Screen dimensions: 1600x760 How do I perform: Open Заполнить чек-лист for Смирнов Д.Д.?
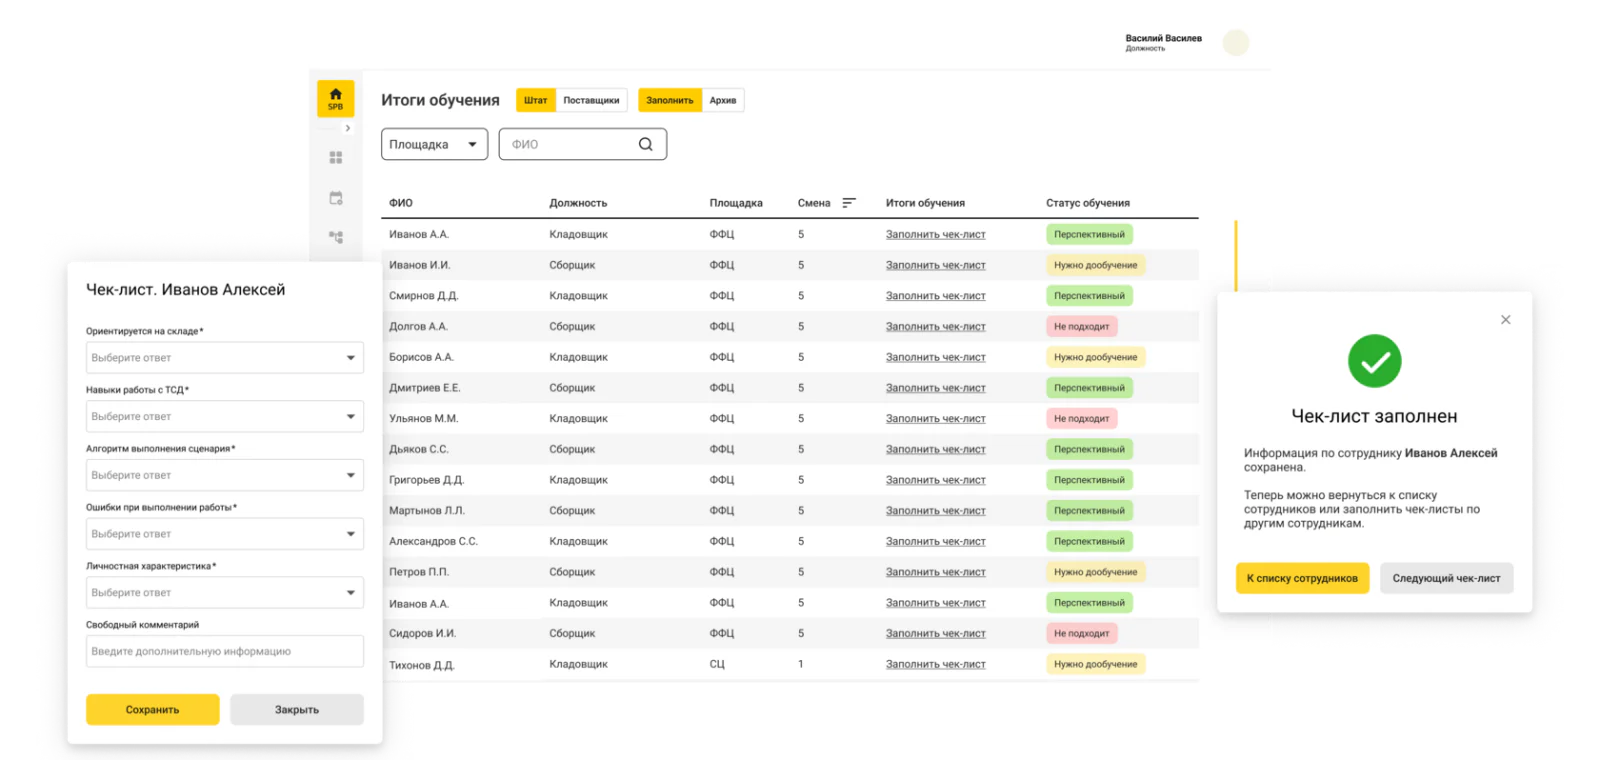coord(935,296)
